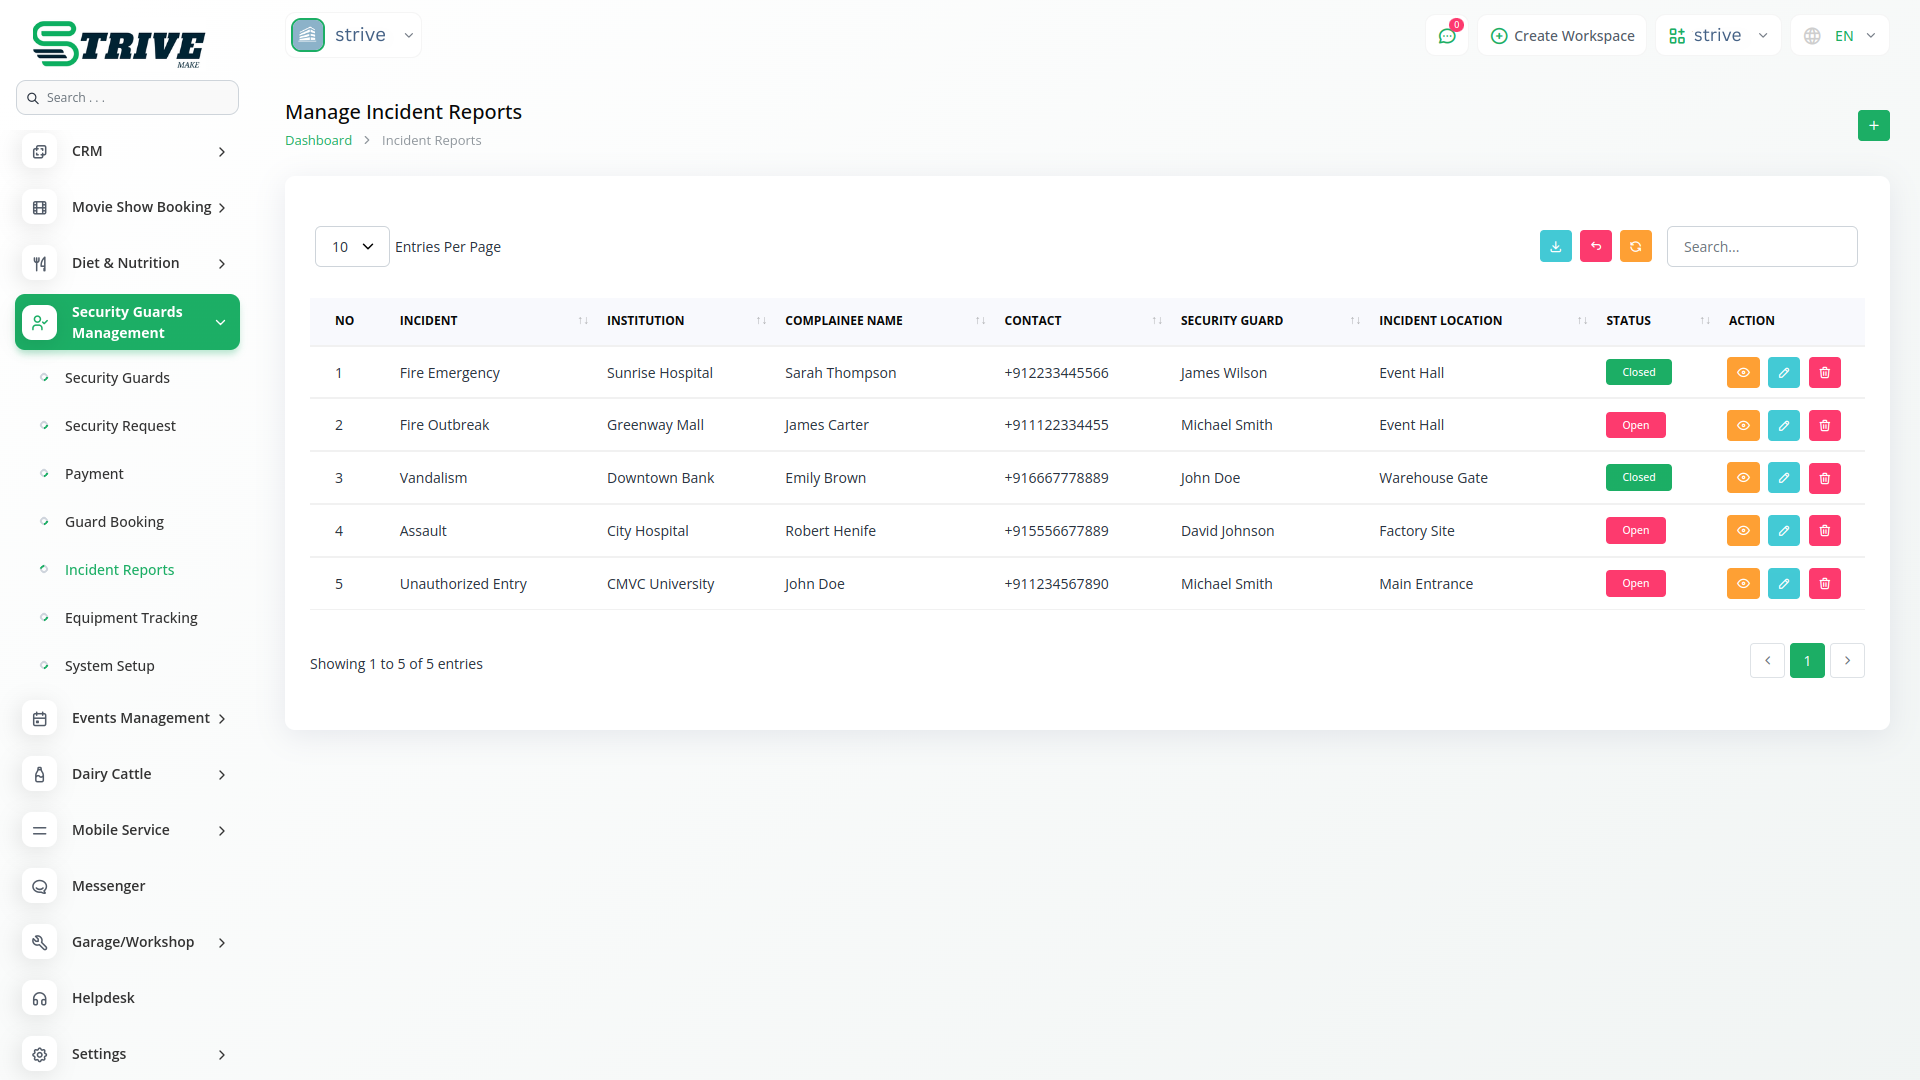The width and height of the screenshot is (1920, 1080).
Task: Click the table search input field
Action: [x=1761, y=247]
